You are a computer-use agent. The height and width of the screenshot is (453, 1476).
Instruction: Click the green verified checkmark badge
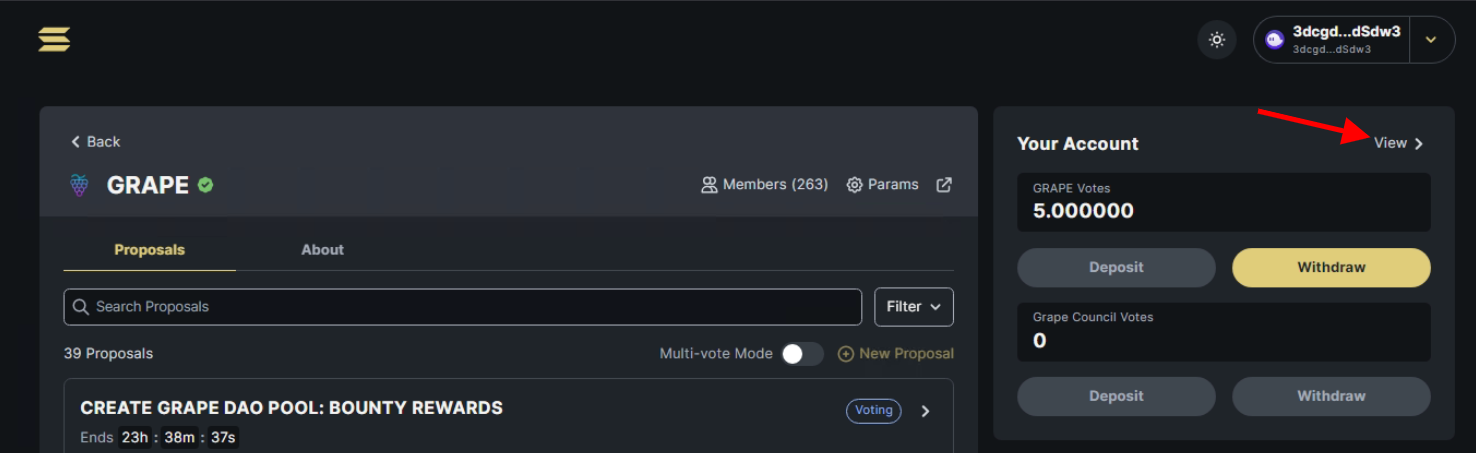[205, 185]
